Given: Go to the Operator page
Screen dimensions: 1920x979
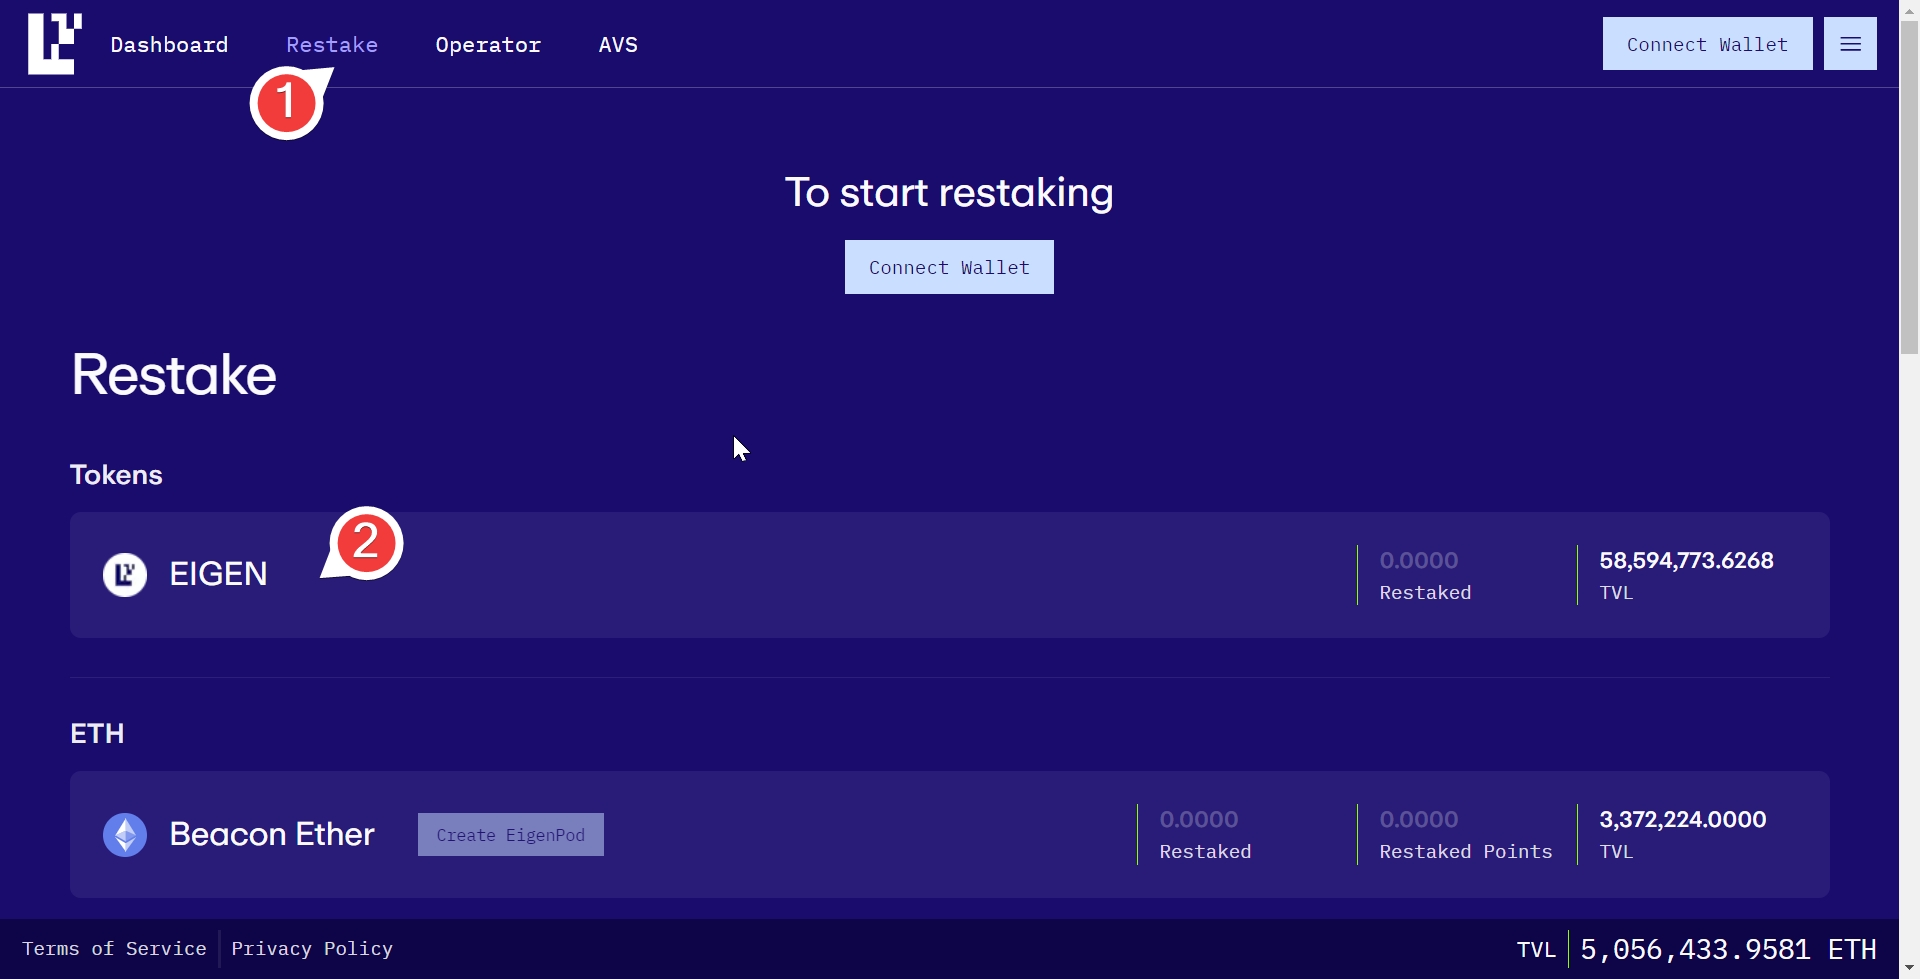Looking at the screenshot, I should coord(488,45).
